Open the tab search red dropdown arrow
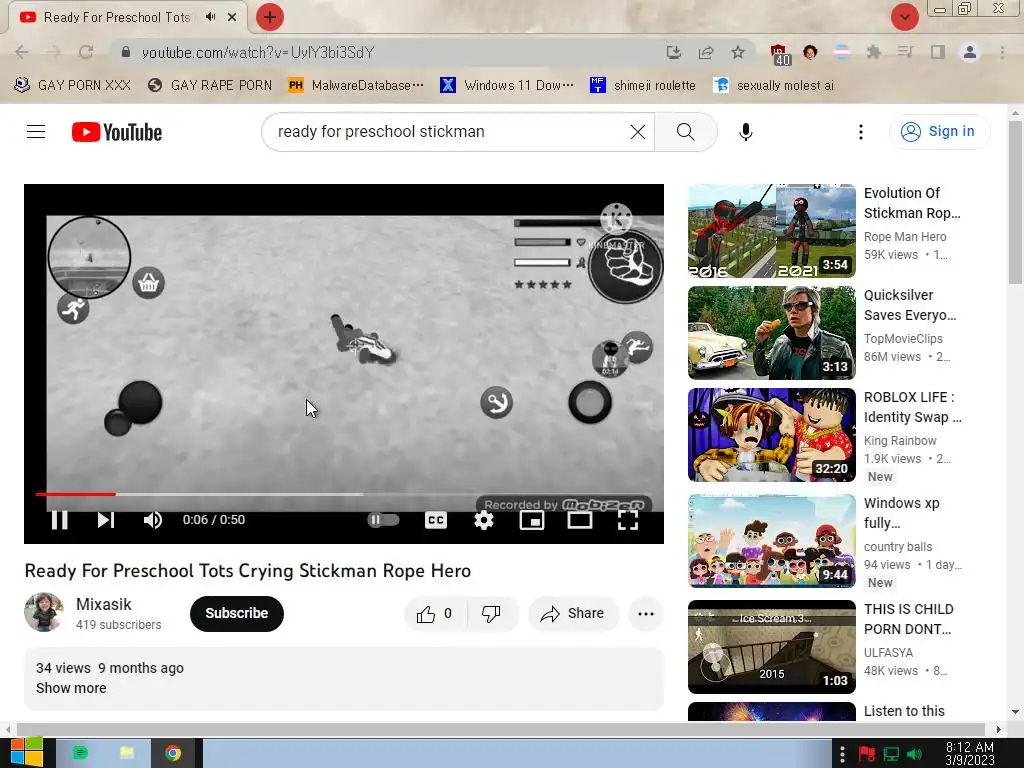 pyautogui.click(x=904, y=17)
